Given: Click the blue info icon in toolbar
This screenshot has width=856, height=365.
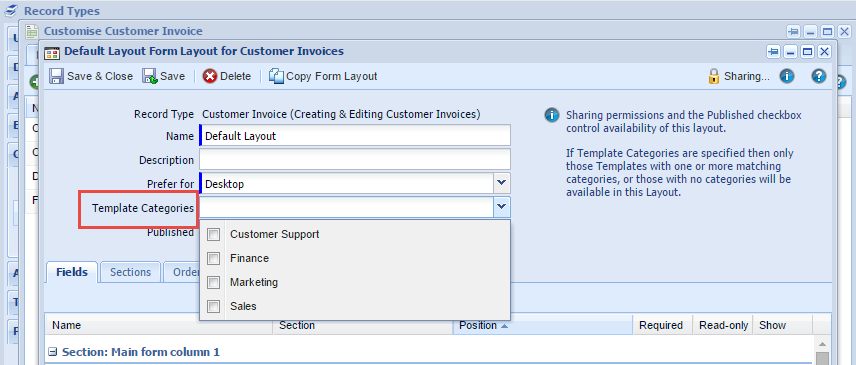Looking at the screenshot, I should tap(786, 76).
